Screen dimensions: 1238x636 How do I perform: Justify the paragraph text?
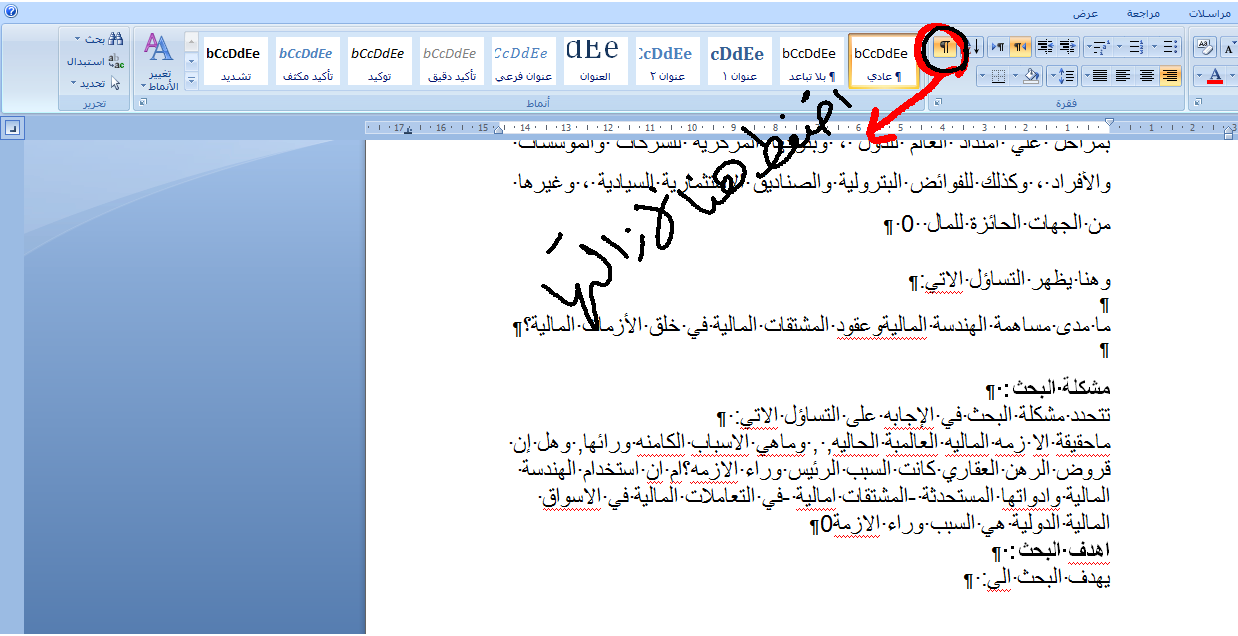tap(1101, 76)
